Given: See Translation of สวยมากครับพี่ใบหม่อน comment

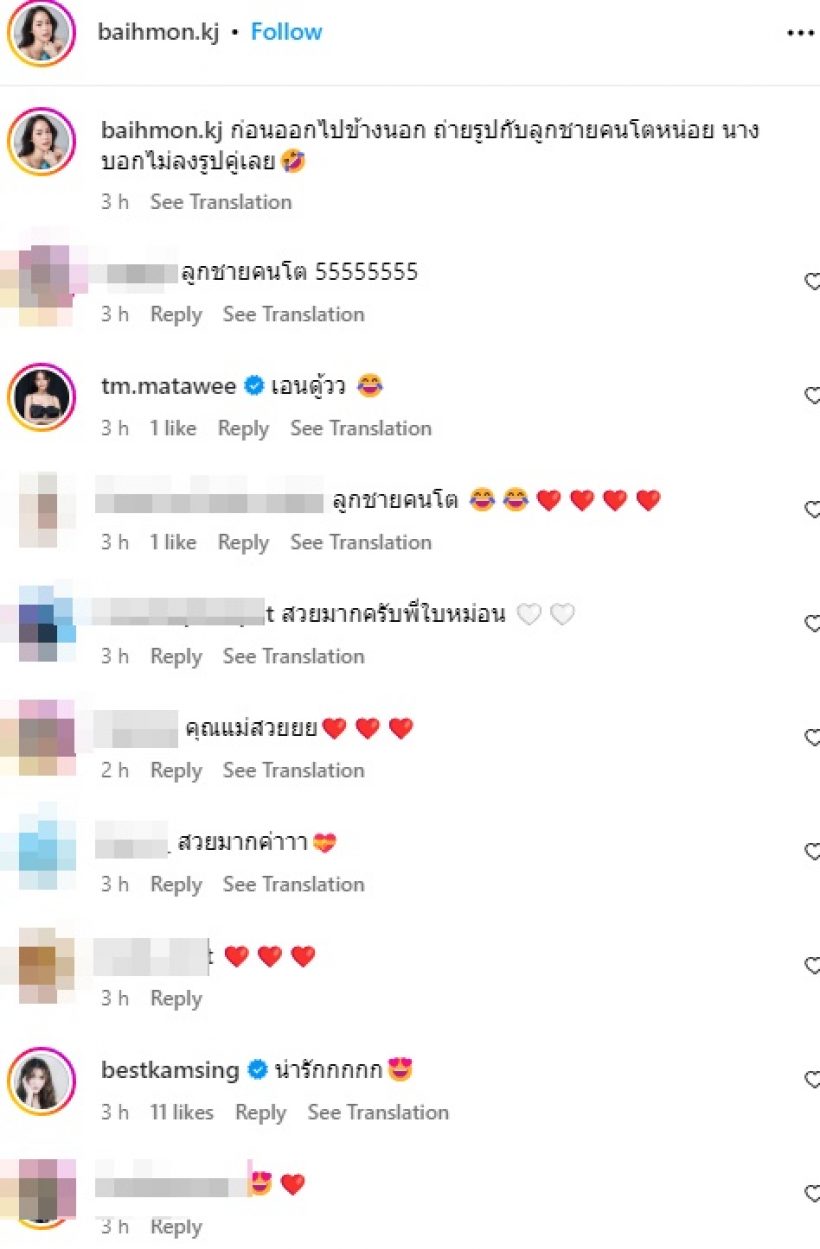Looking at the screenshot, I should pos(294,656).
